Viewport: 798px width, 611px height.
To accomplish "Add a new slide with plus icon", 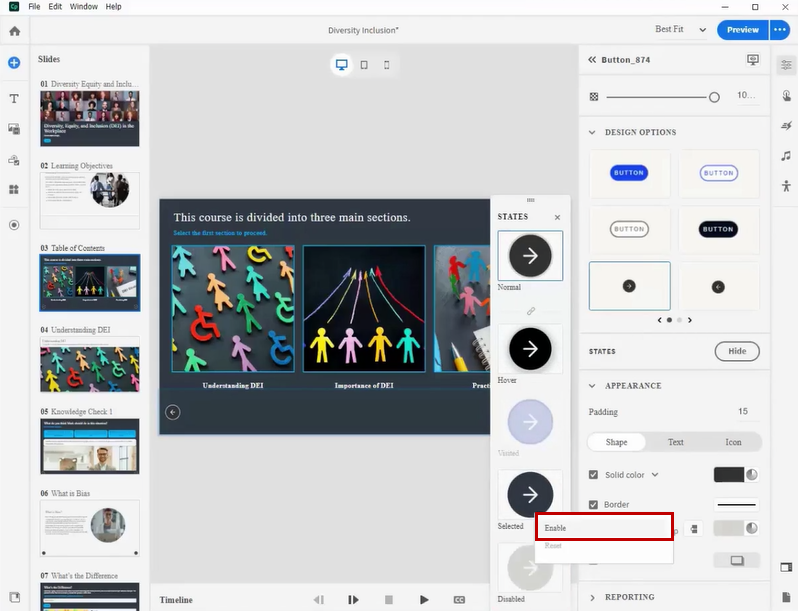I will (14, 63).
